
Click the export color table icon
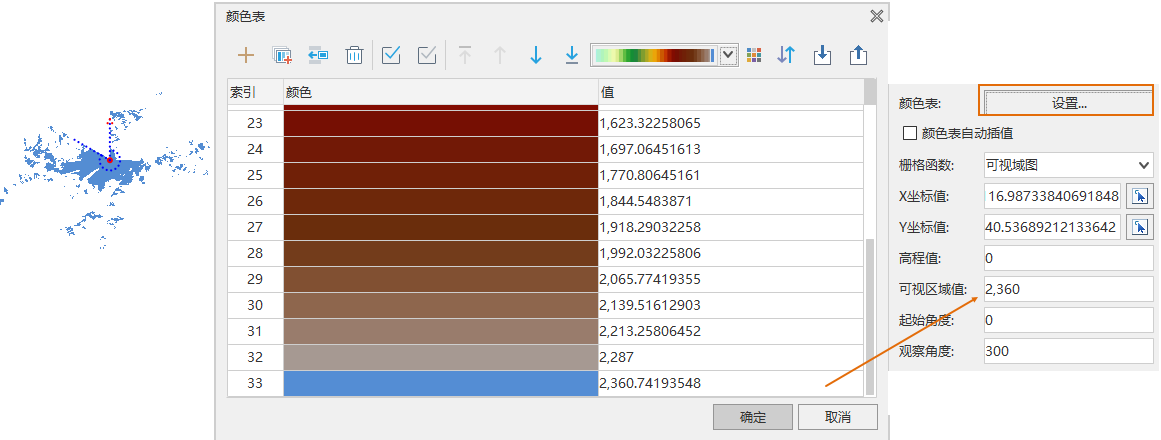(x=858, y=56)
